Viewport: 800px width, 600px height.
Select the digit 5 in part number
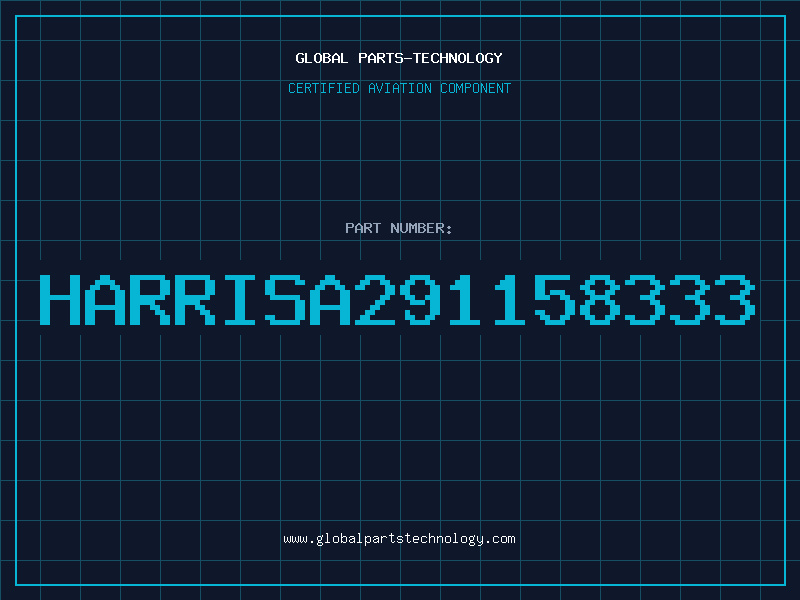(x=554, y=299)
